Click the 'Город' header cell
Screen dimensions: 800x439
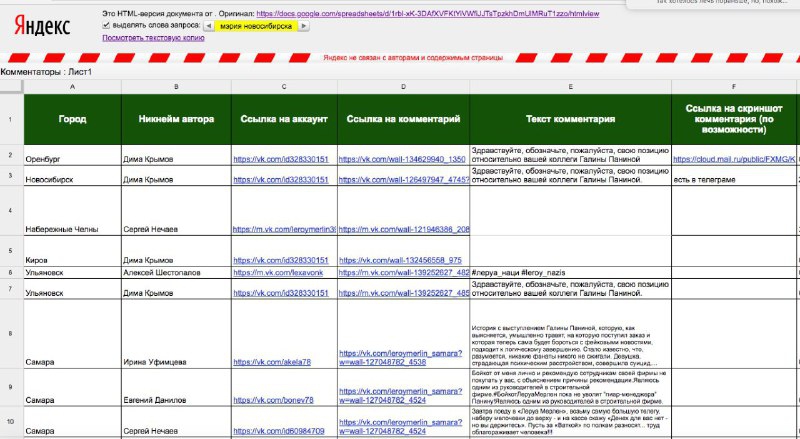(72, 119)
